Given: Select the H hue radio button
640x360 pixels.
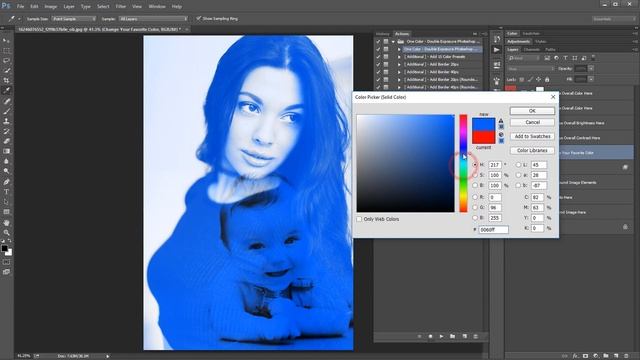Looking at the screenshot, I should (475, 165).
